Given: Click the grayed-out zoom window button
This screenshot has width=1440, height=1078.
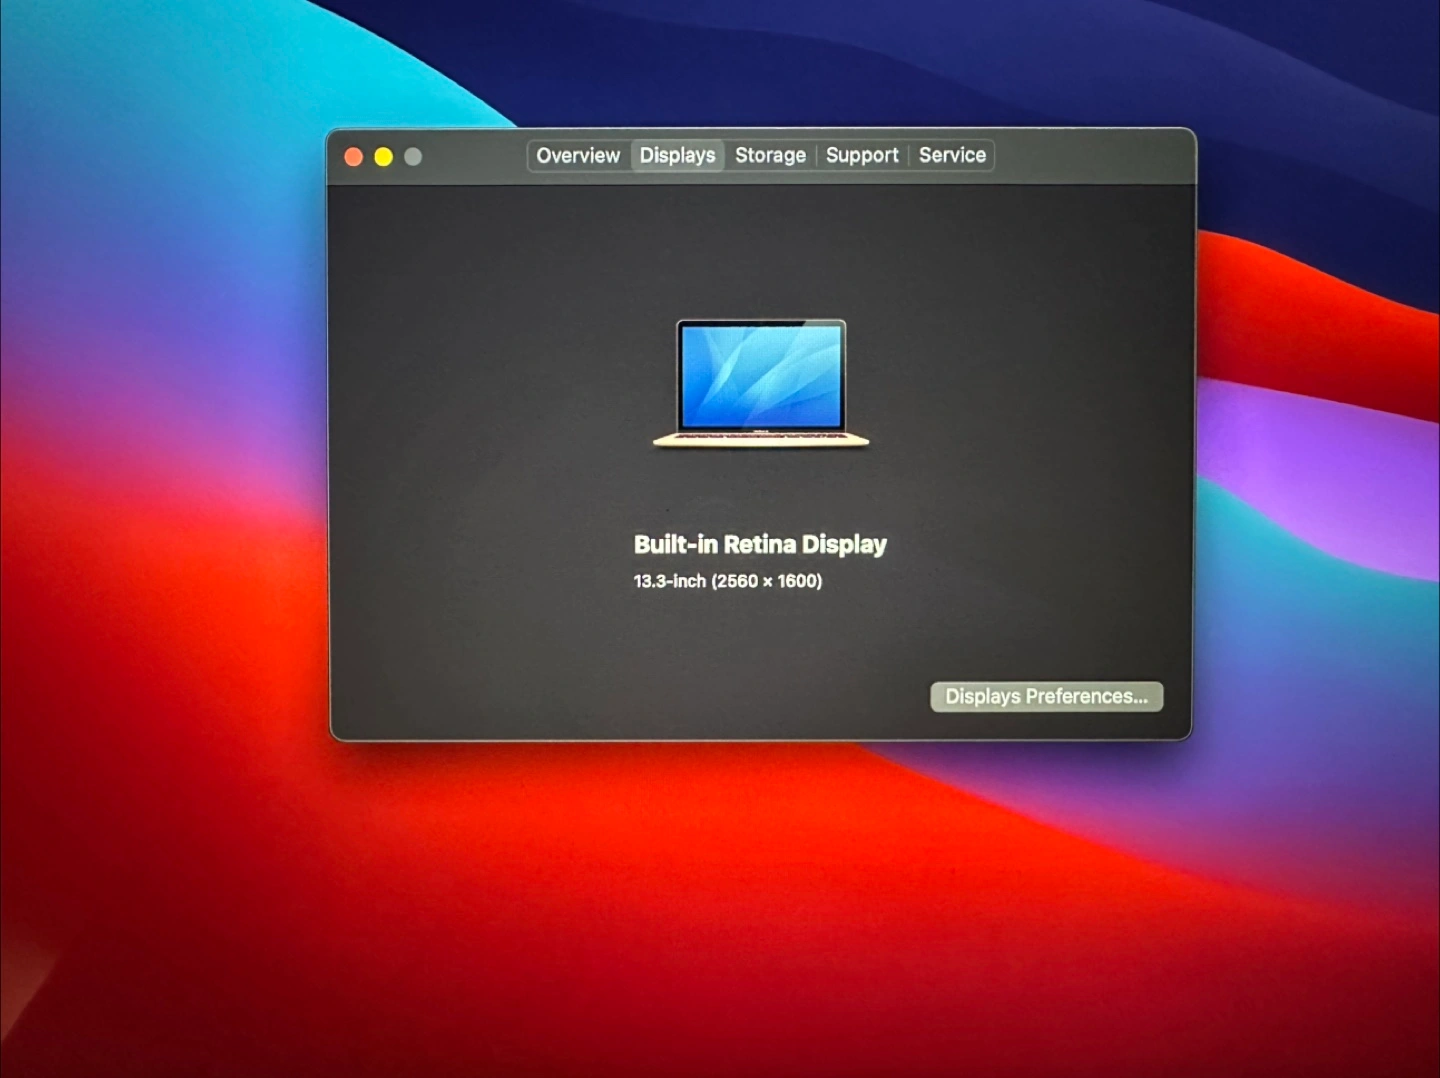Looking at the screenshot, I should point(413,157).
